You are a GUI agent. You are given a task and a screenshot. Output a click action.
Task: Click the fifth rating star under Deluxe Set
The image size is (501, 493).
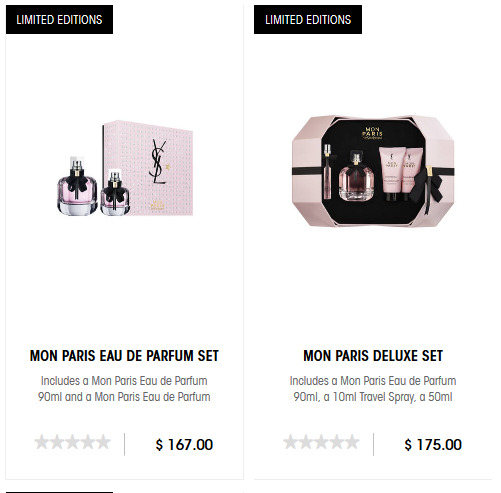coord(352,442)
